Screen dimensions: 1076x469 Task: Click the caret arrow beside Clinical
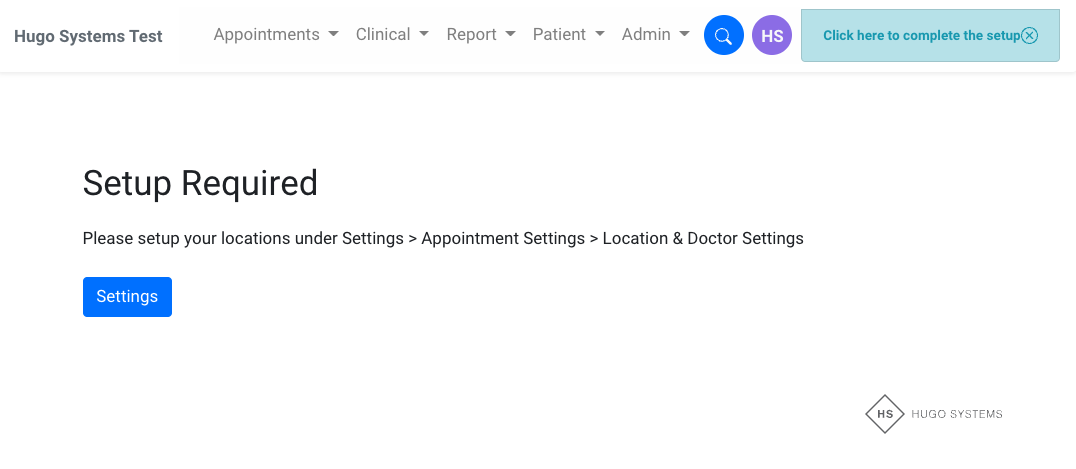click(x=424, y=34)
